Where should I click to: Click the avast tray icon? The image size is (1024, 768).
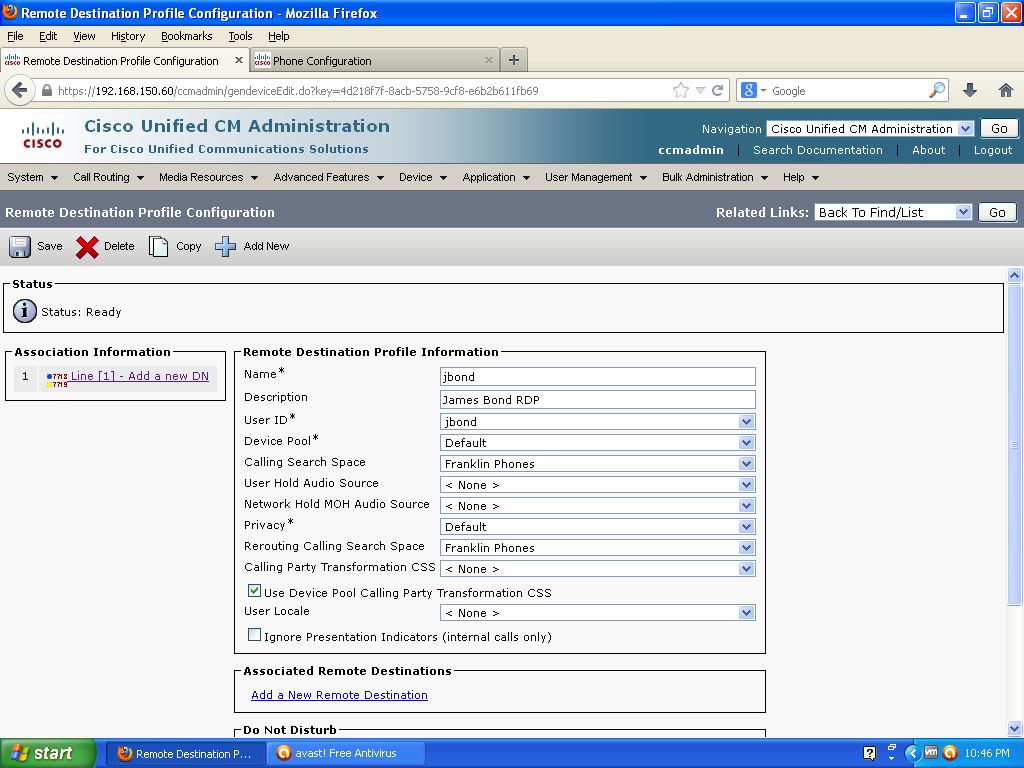coord(950,753)
